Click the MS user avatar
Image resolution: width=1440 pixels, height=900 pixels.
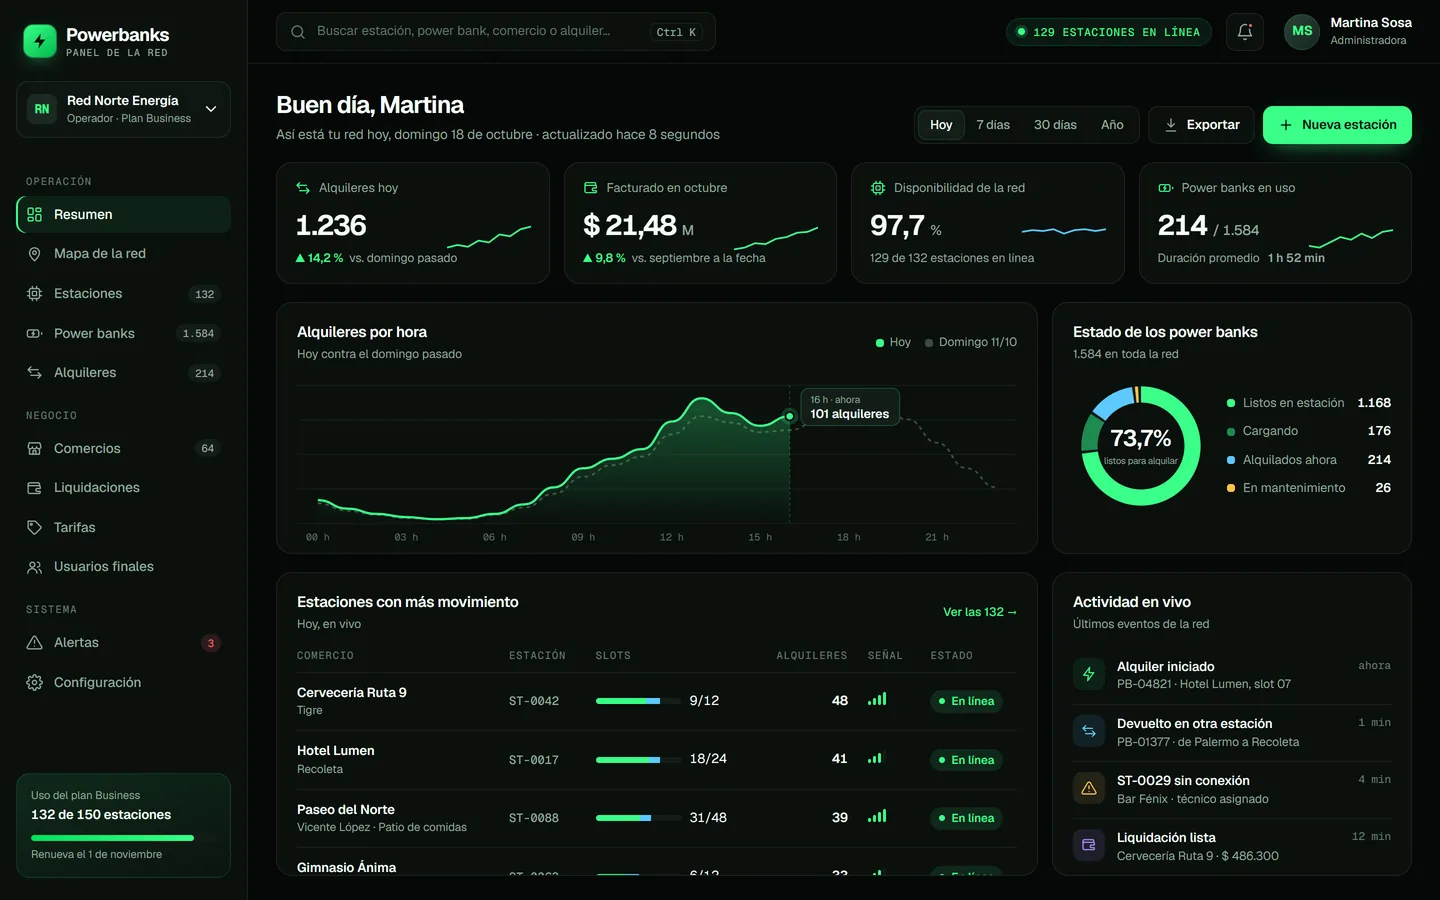click(1302, 31)
